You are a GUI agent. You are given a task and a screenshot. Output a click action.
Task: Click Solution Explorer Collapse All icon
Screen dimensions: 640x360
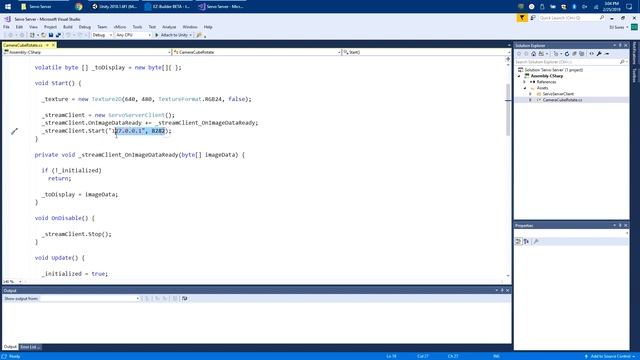pos(574,54)
